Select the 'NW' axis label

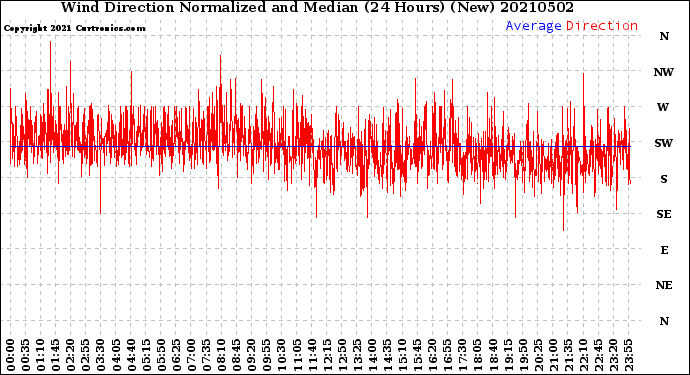point(664,72)
